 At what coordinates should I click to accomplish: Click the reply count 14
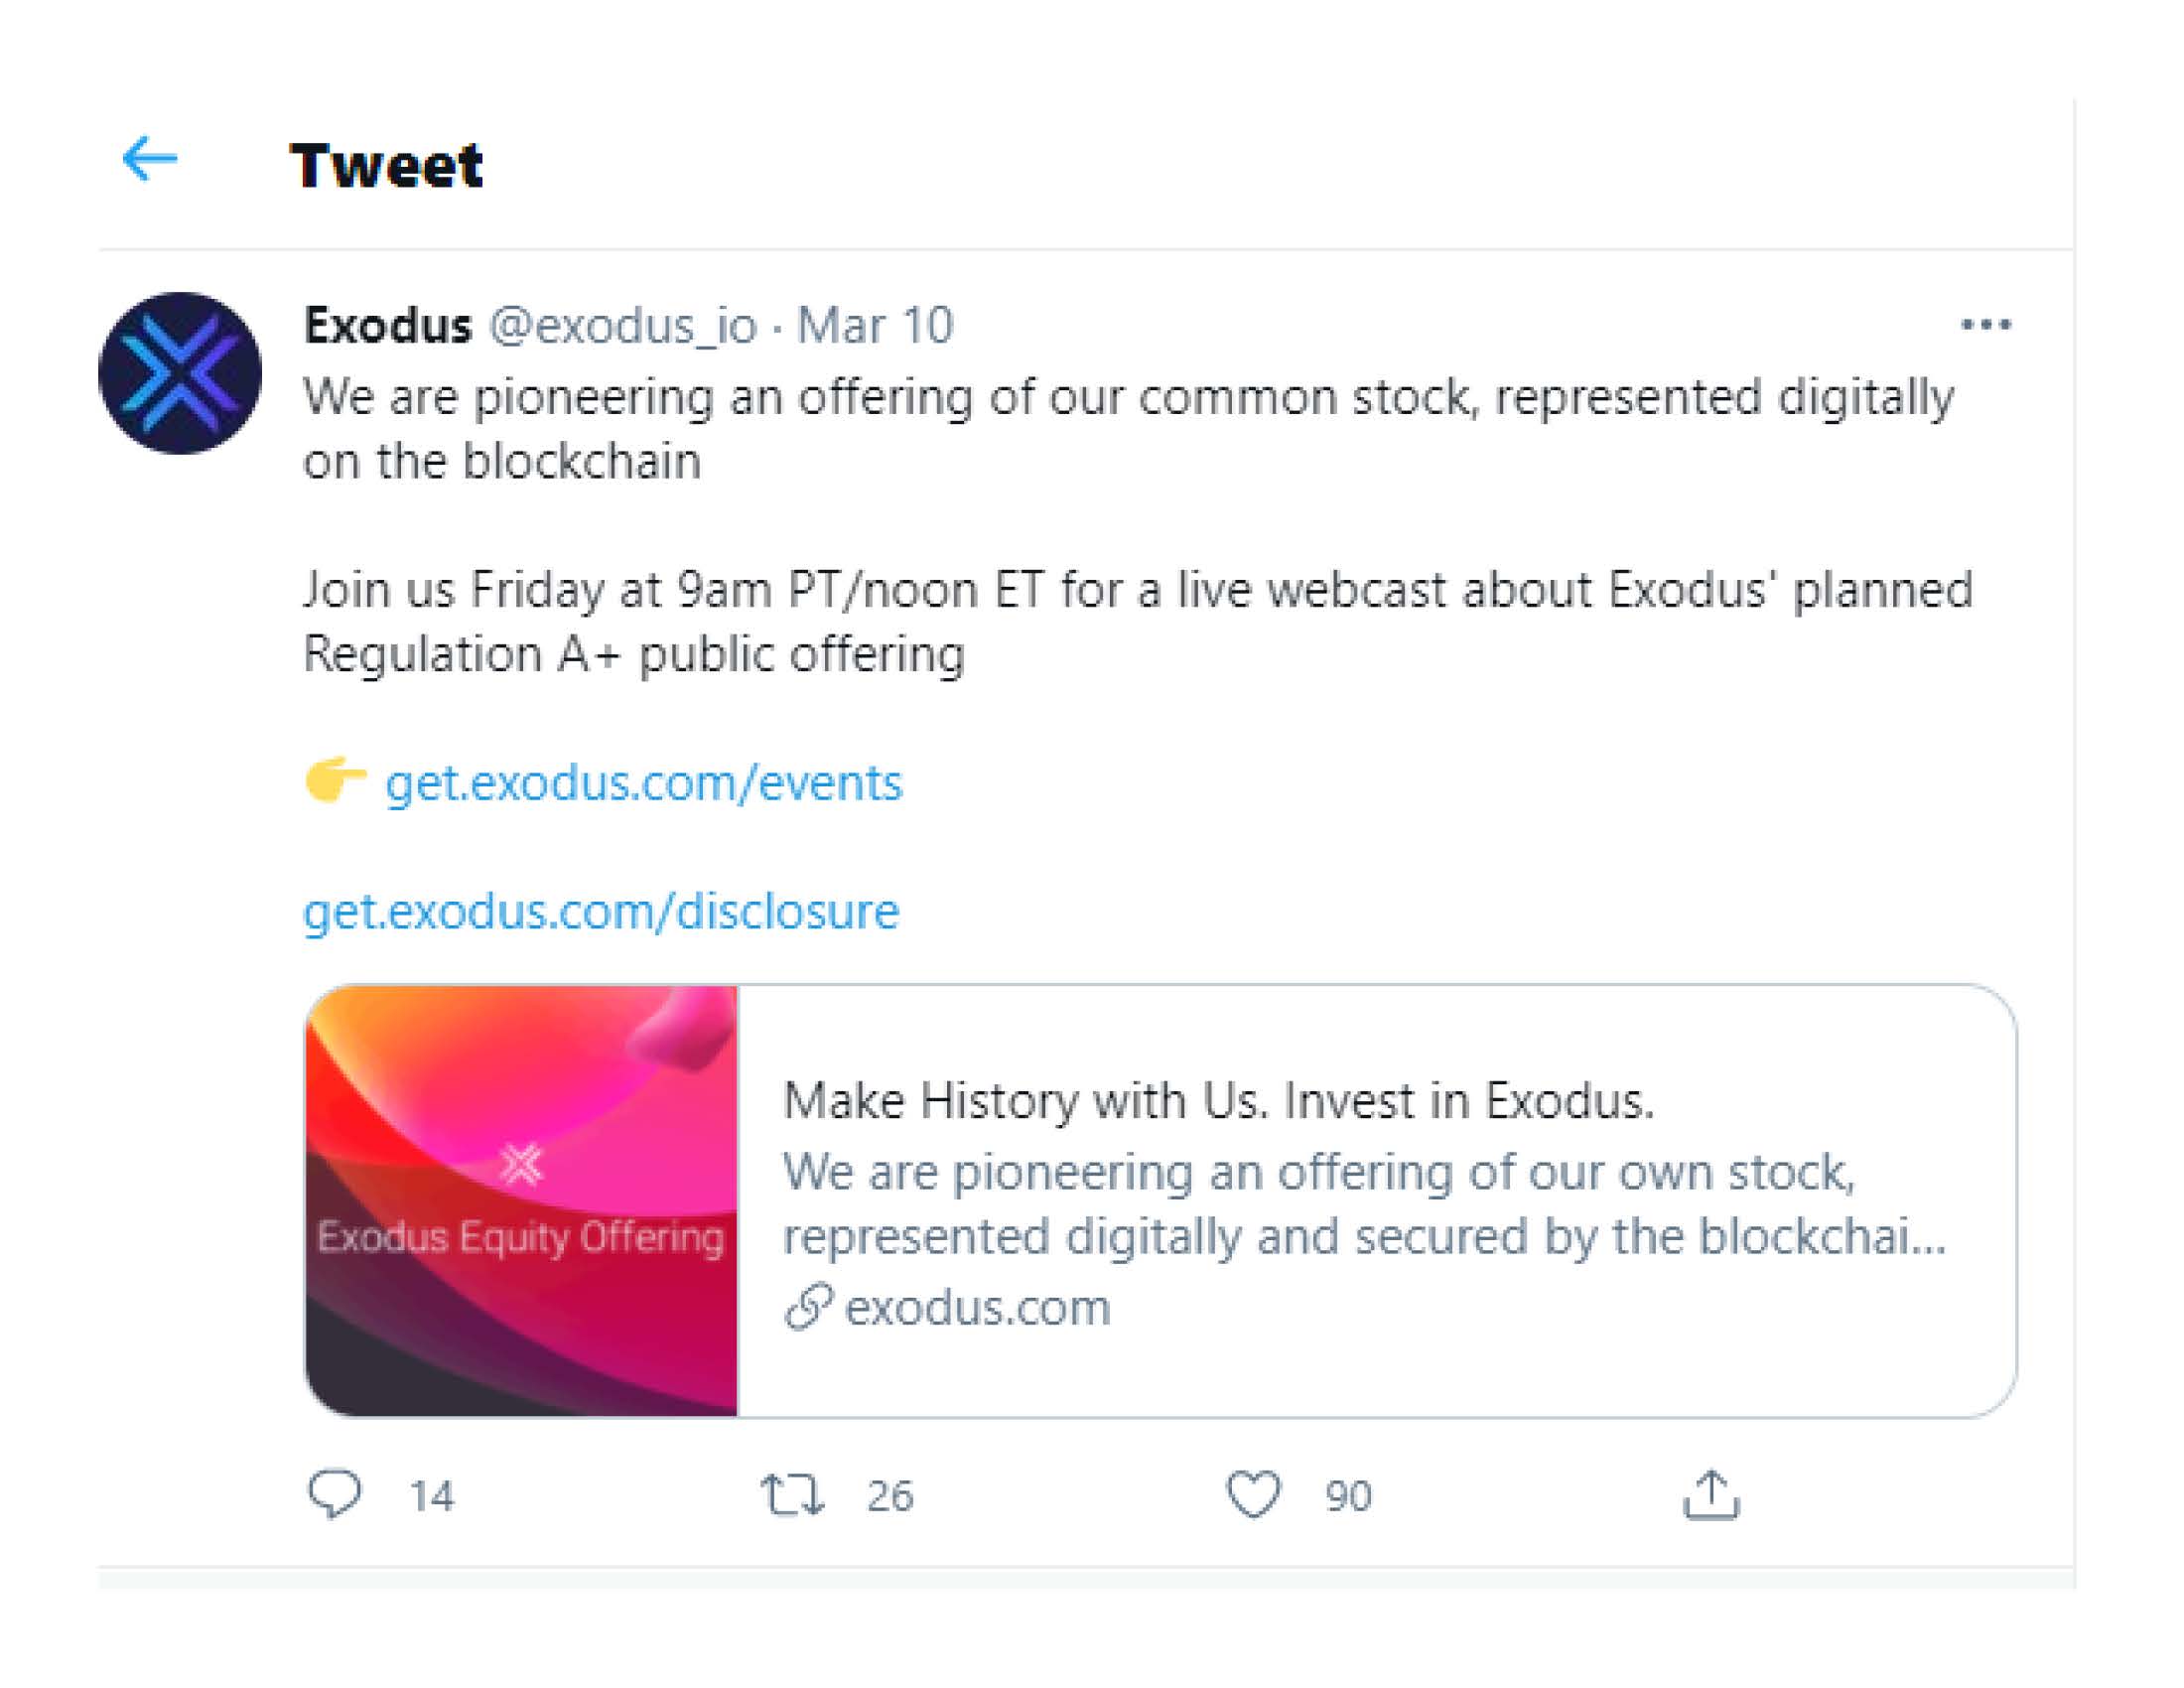point(432,1496)
